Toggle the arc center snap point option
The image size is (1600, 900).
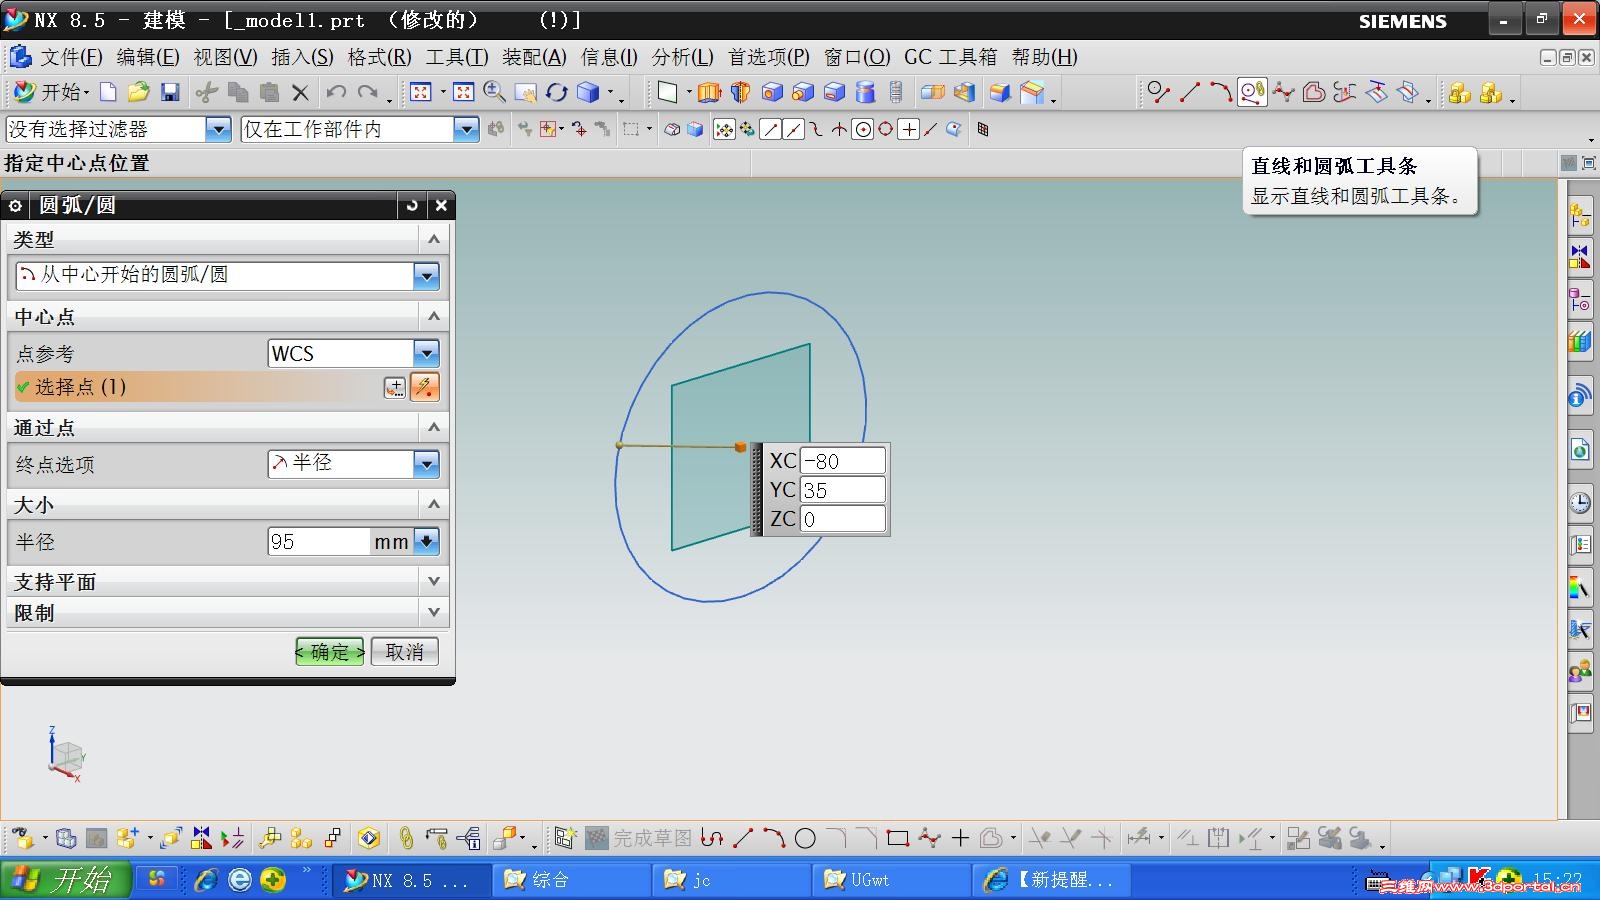click(862, 129)
